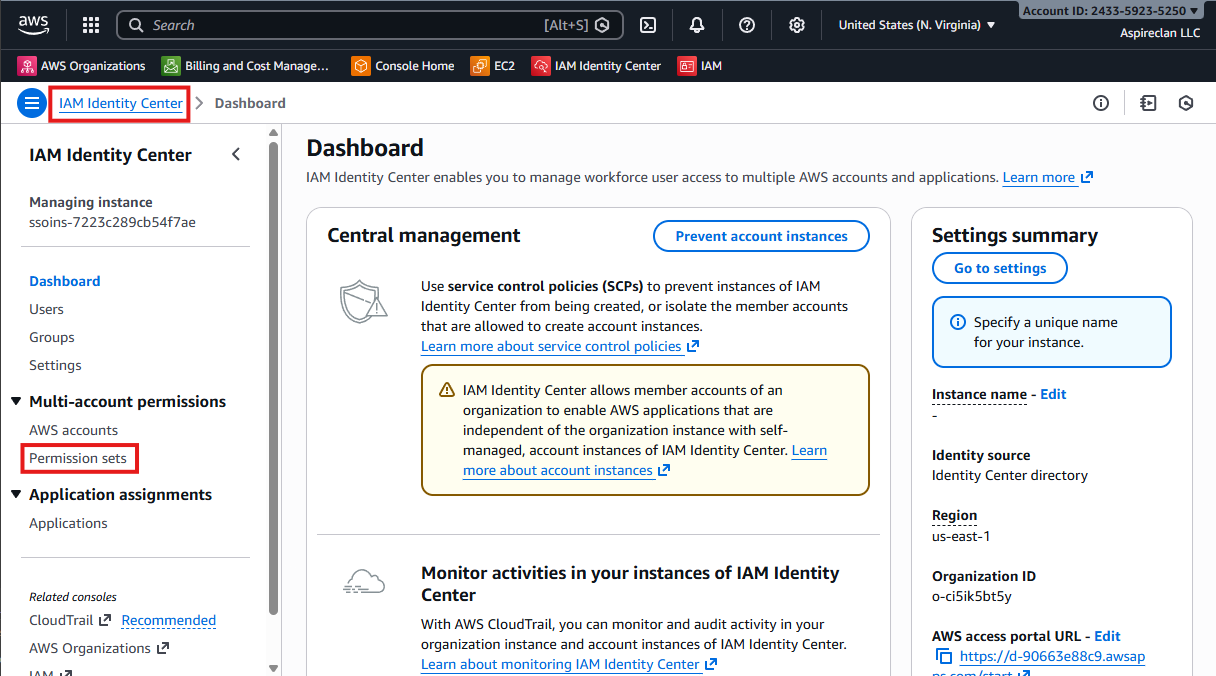Open AWS accounts in the side navigation
This screenshot has height=676, width=1216.
73,430
